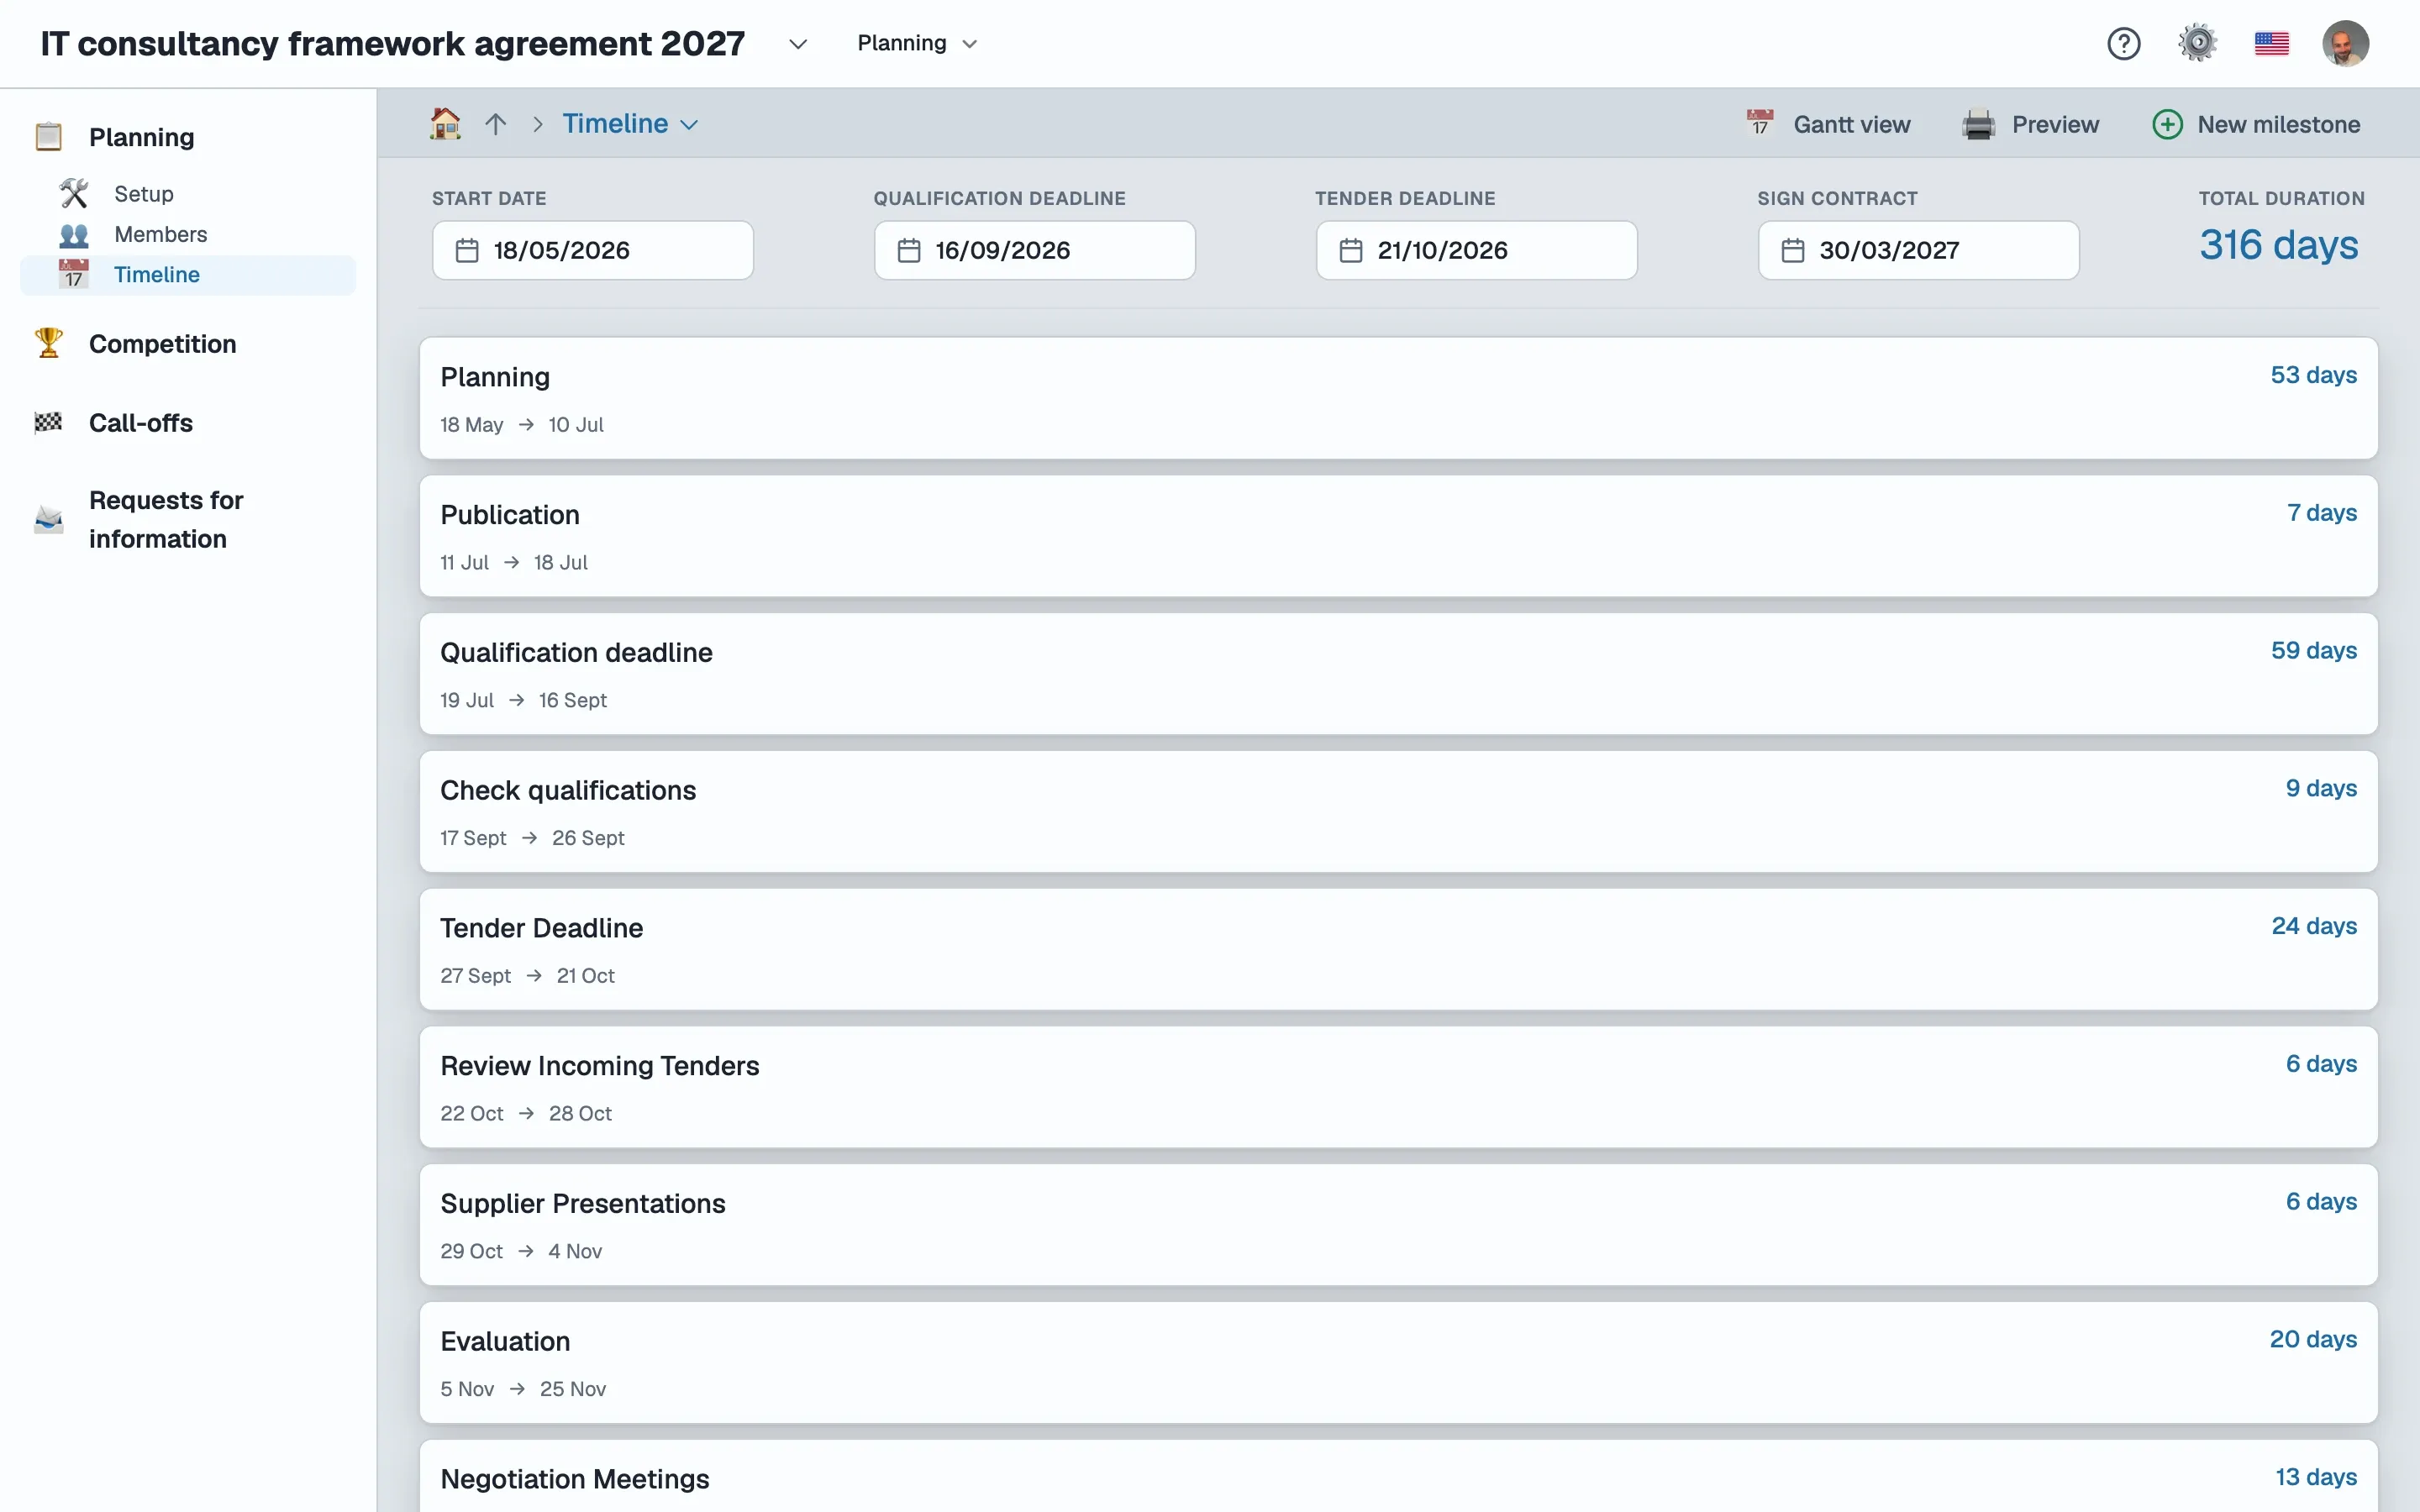The height and width of the screenshot is (1512, 2420).
Task: Open the help question mark icon
Action: click(x=2123, y=43)
